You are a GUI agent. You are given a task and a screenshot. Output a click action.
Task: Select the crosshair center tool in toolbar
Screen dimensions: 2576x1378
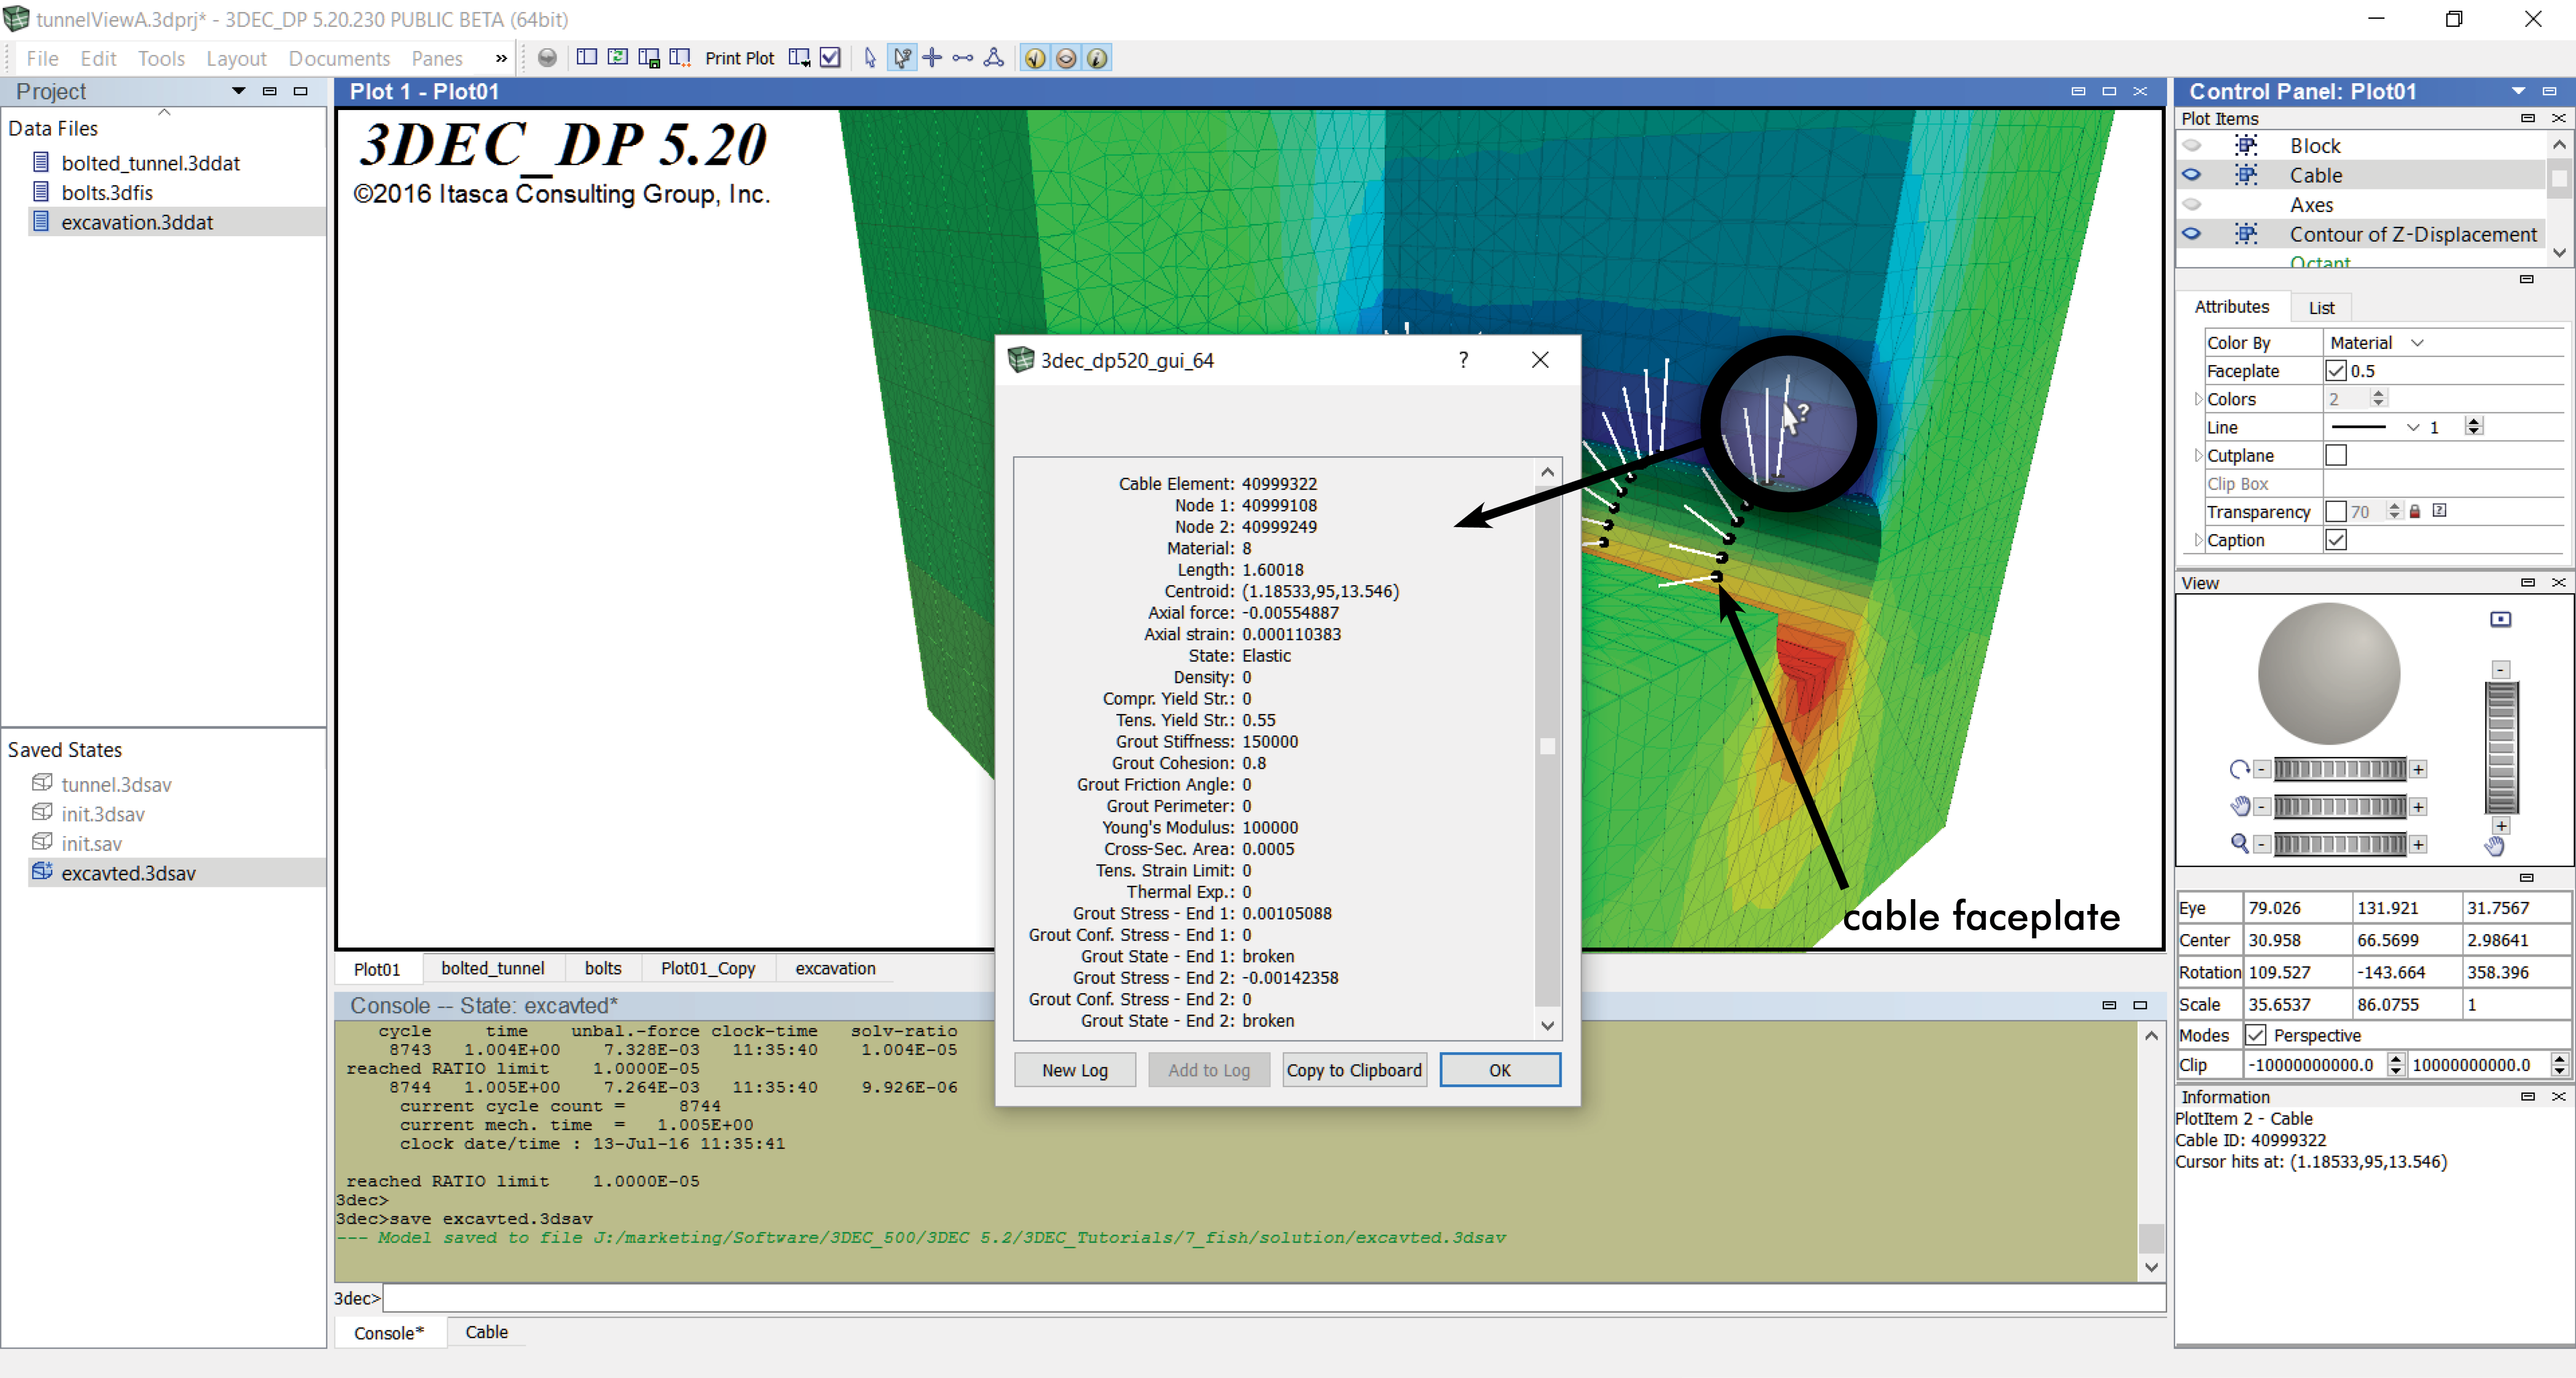(932, 58)
